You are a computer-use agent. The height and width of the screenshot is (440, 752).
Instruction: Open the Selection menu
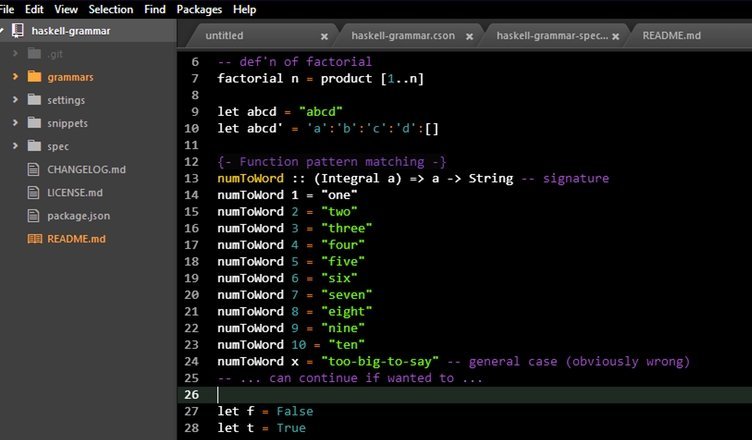click(x=110, y=9)
